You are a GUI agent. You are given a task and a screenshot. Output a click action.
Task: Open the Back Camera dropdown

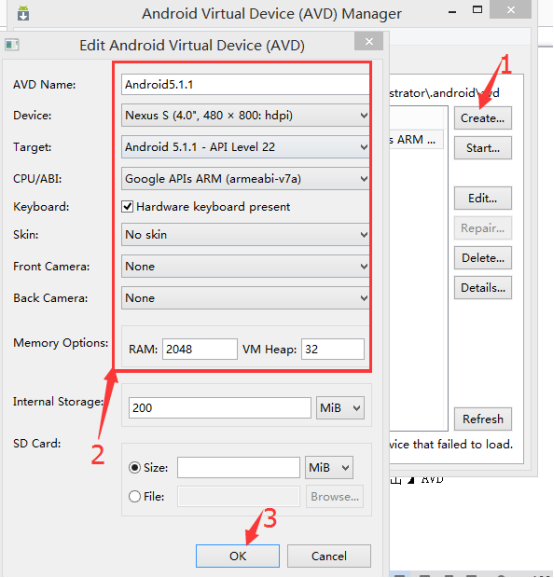coord(245,298)
